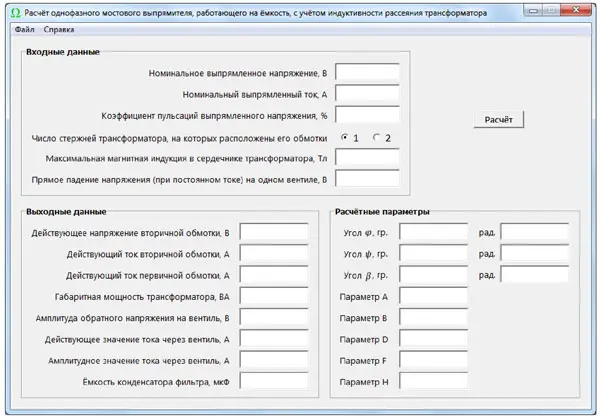Click the Действующее напряжение вторичной обмотки field
600x419 pixels.
(274, 233)
